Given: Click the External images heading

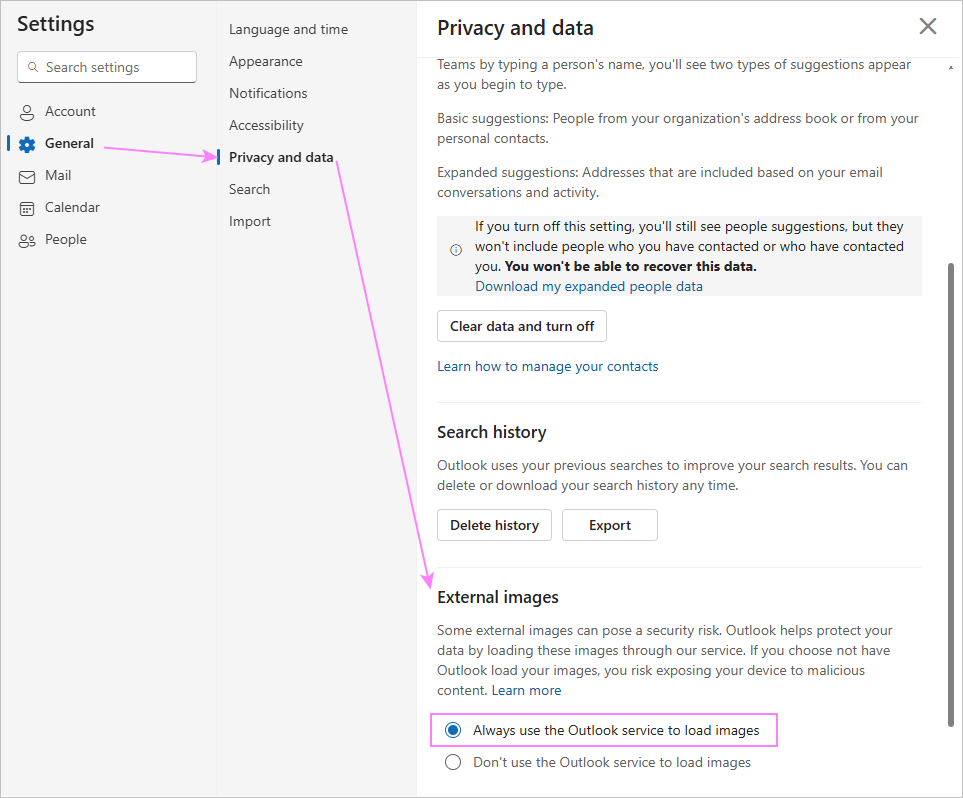Looking at the screenshot, I should tap(497, 597).
